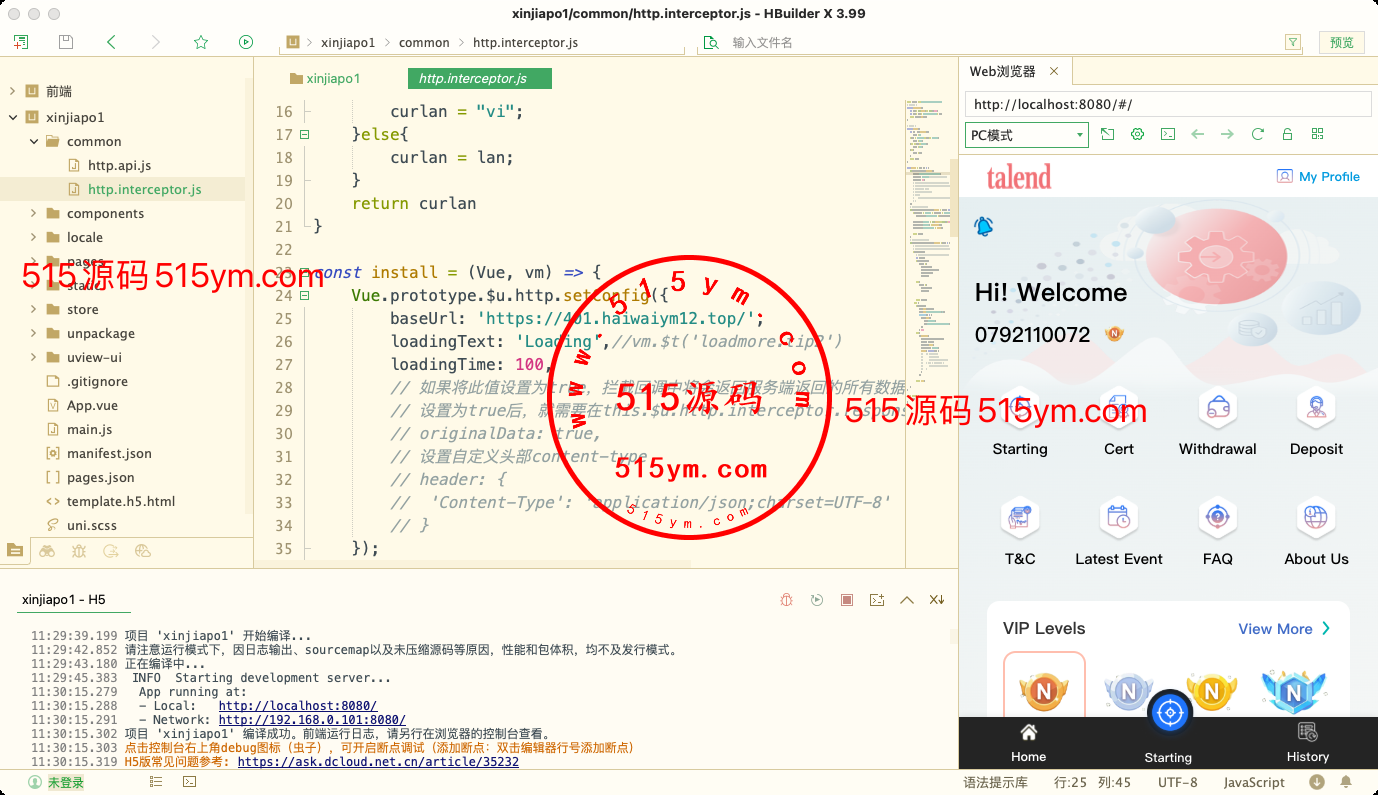Click the Run play icon in the toolbar

246,42
